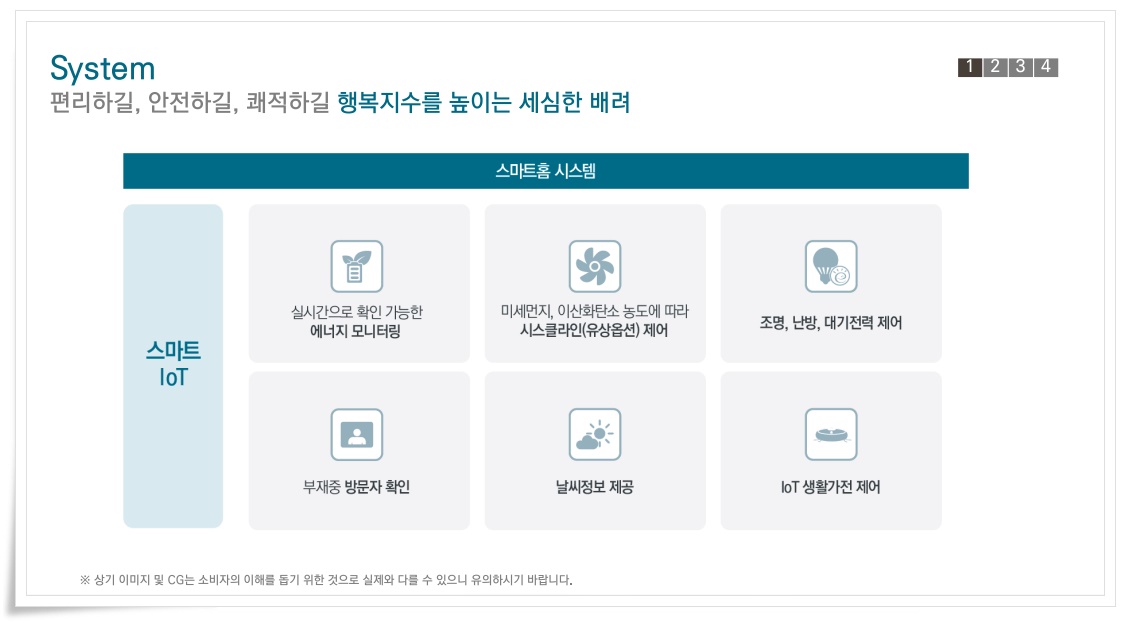Click the System heading

coord(103,69)
